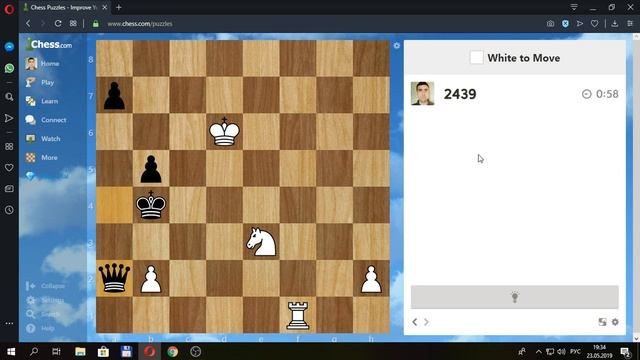640x360 pixels.
Task: Open Chrome from the taskbar
Action: pos(172,351)
